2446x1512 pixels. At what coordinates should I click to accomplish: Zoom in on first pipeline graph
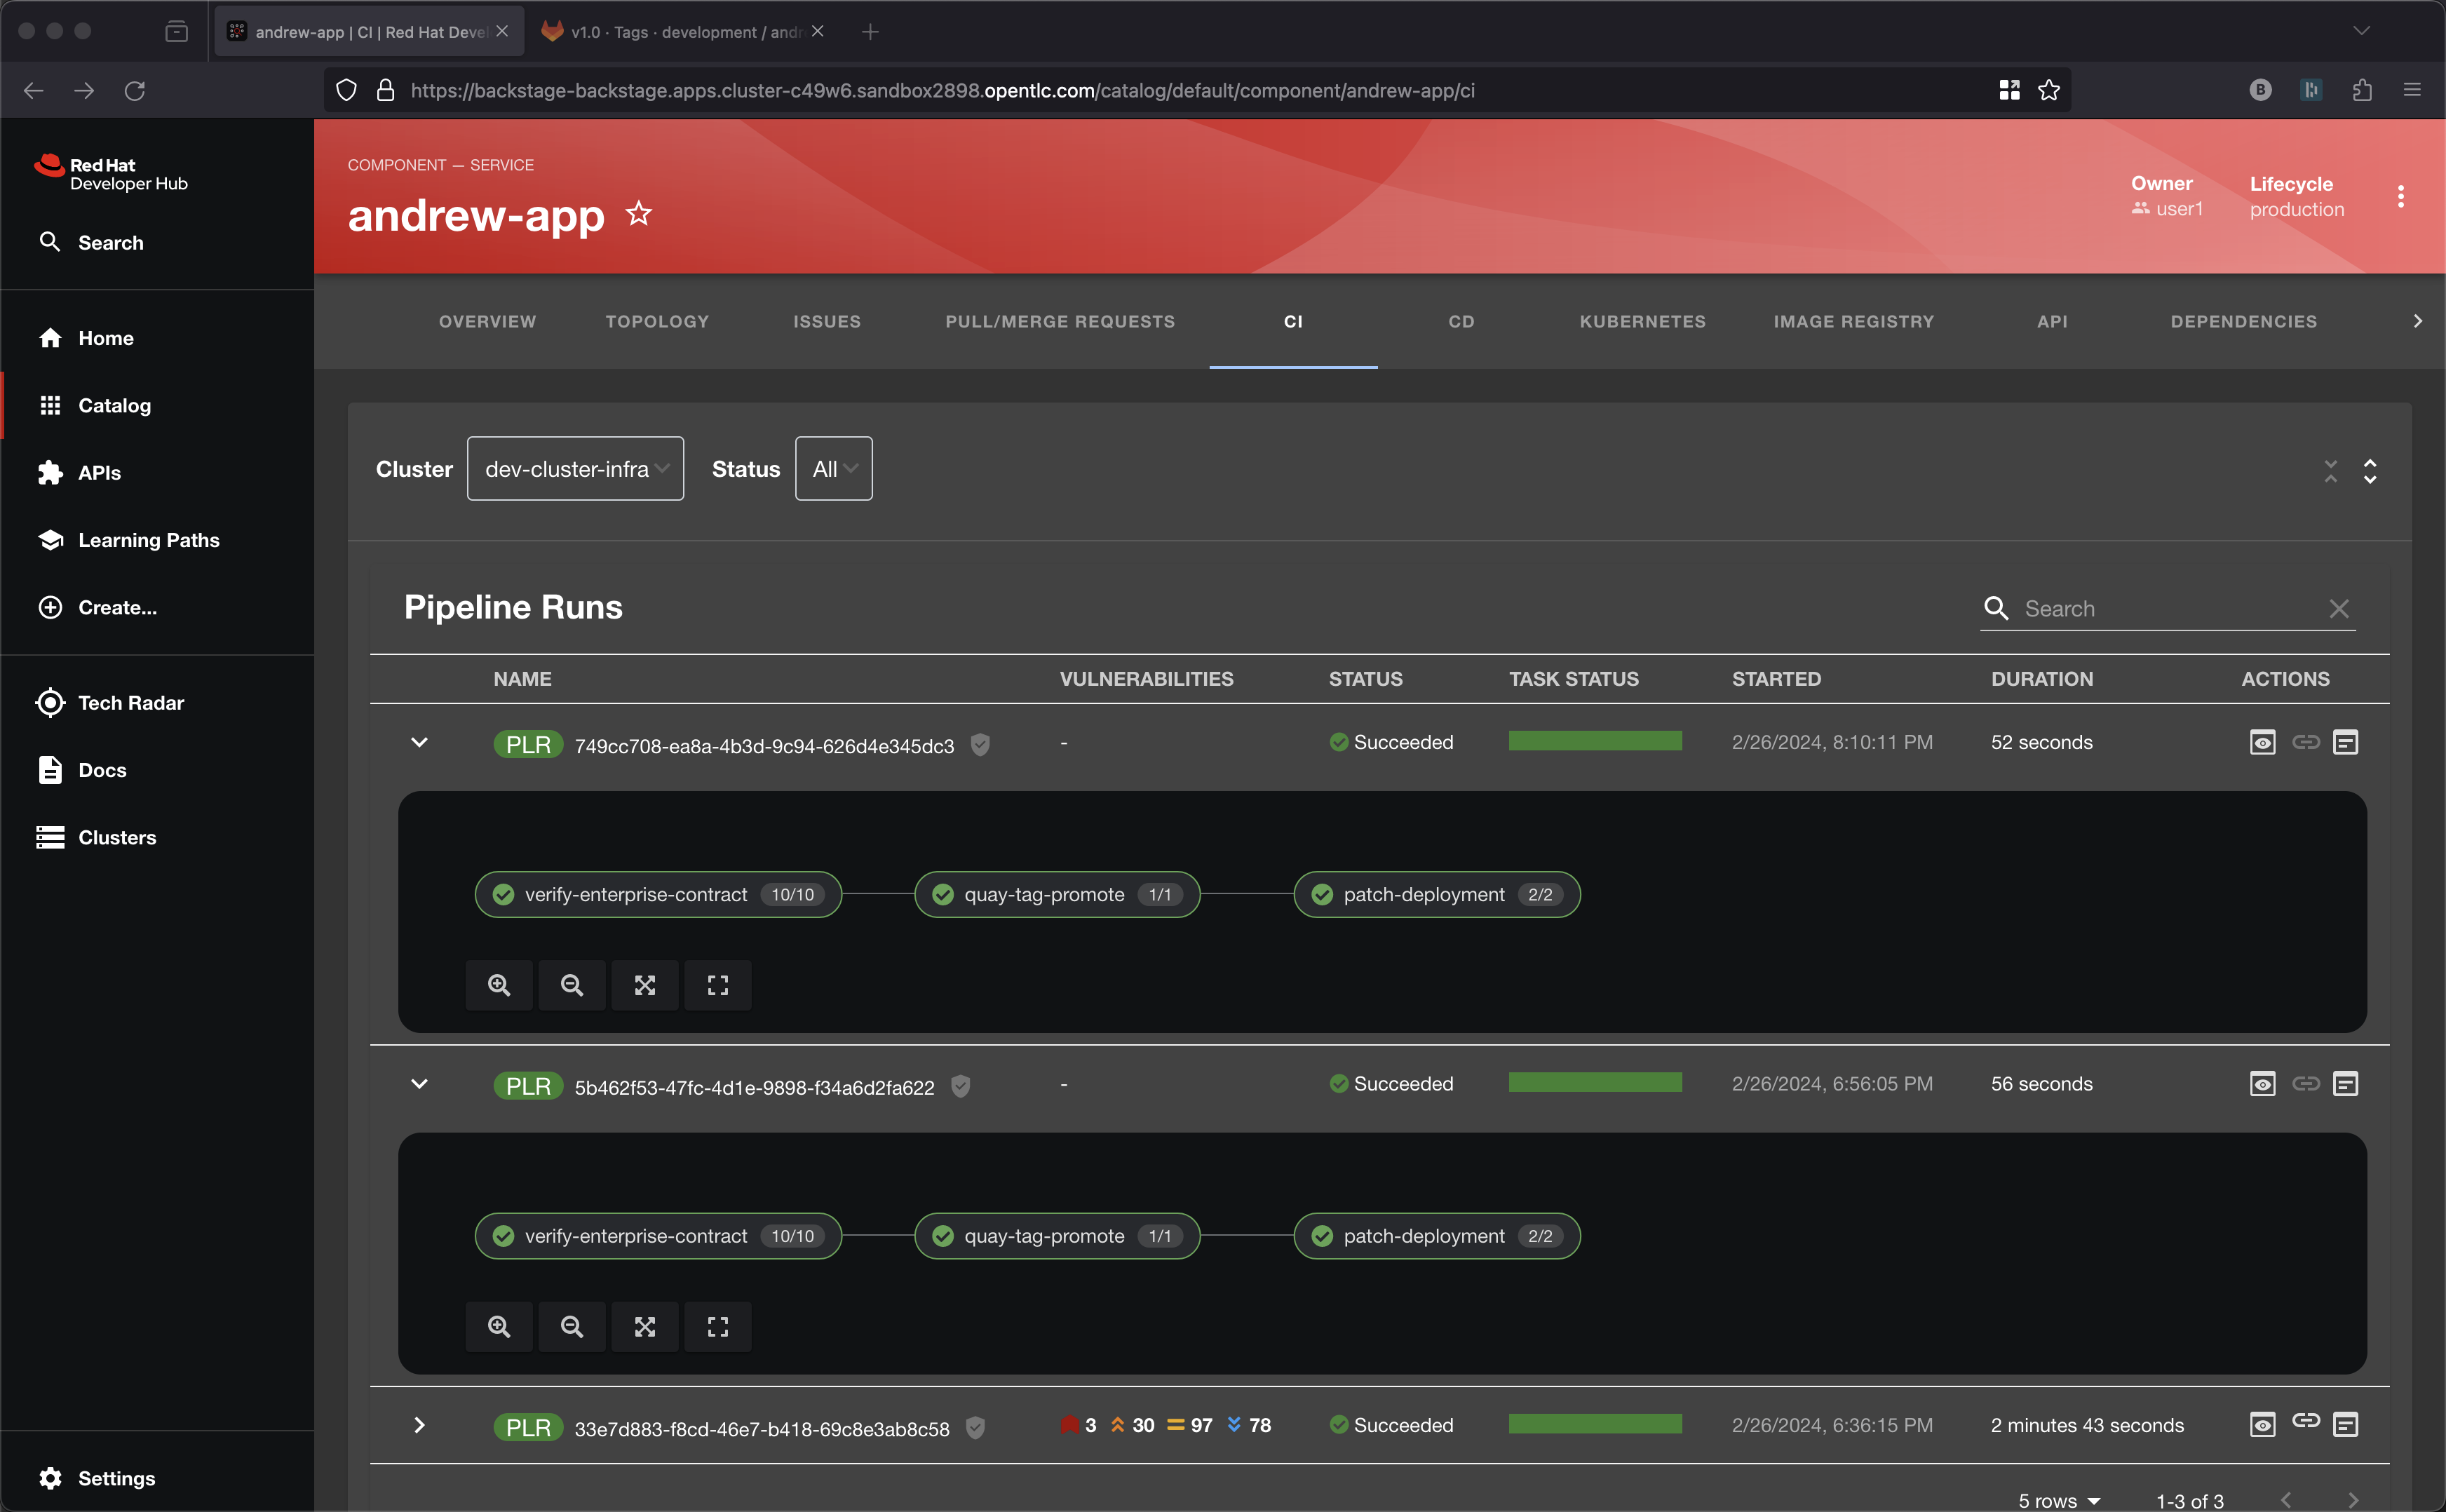tap(499, 985)
